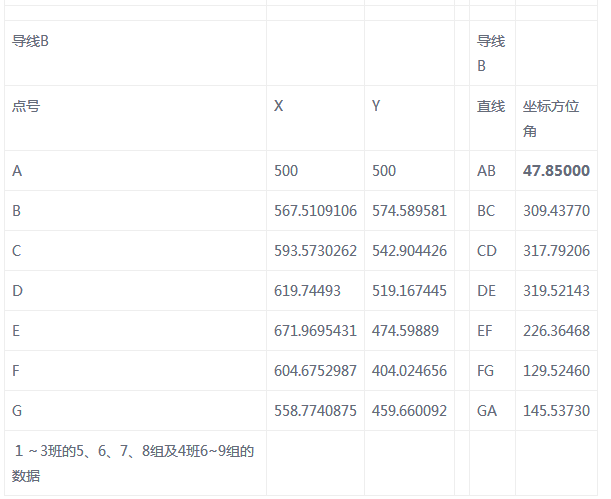Select the bold azimuth value 47.85000
The image size is (611, 499).
pyautogui.click(x=556, y=171)
